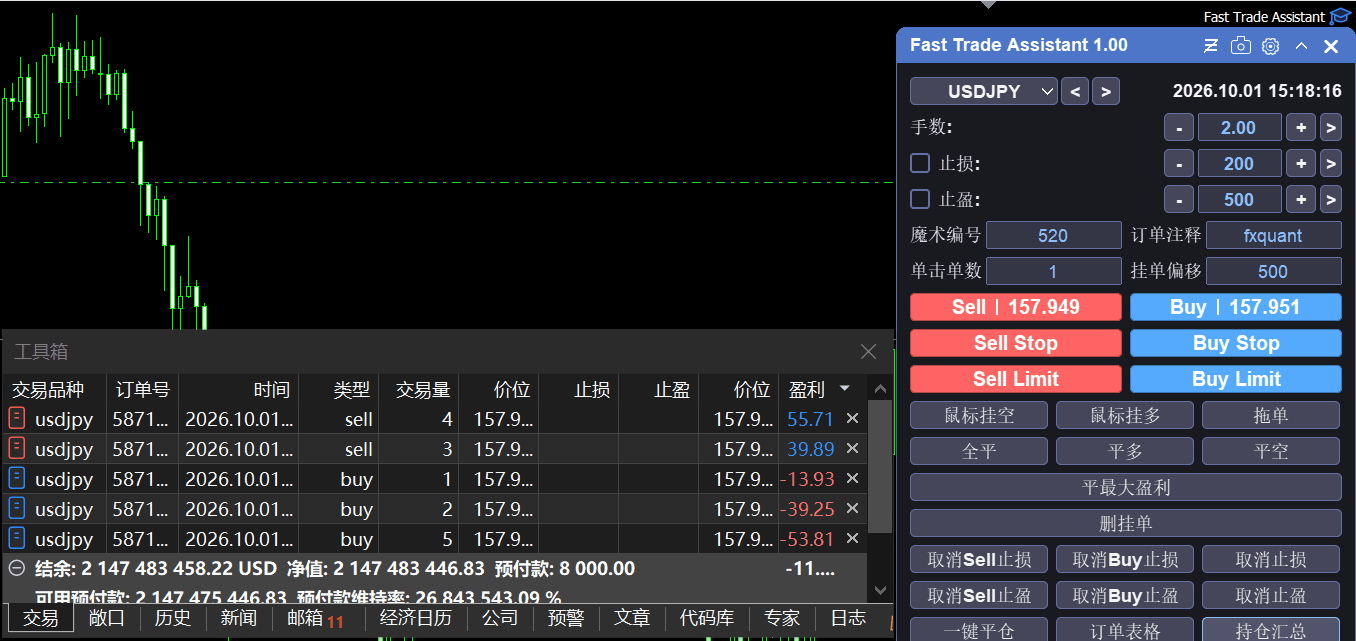The height and width of the screenshot is (641, 1356).
Task: Click 持仓汇总 button
Action: coord(1271,630)
